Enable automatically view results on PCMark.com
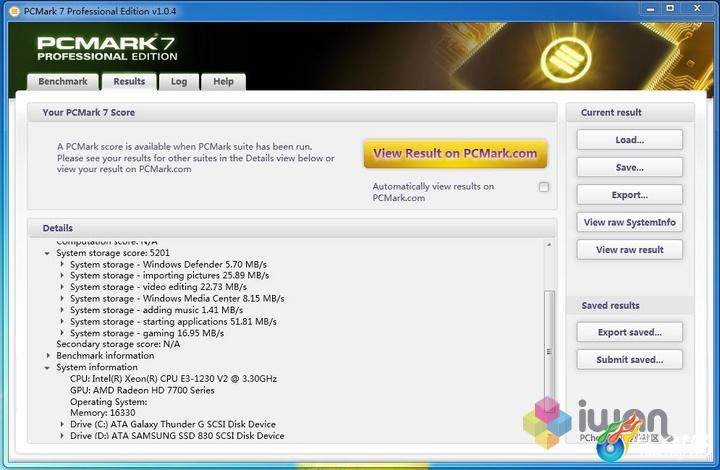This screenshot has width=720, height=470. pos(544,187)
